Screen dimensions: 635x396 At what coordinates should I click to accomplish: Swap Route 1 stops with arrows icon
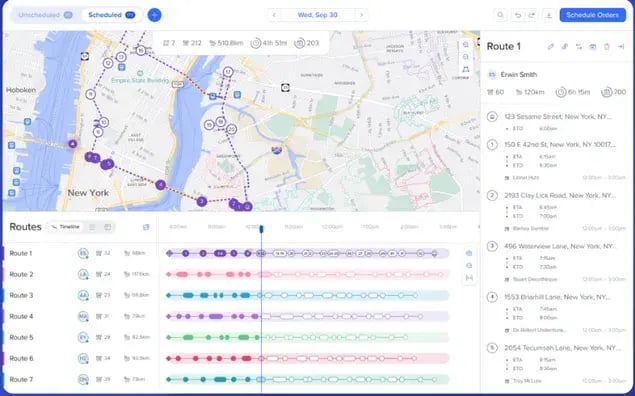(579, 47)
